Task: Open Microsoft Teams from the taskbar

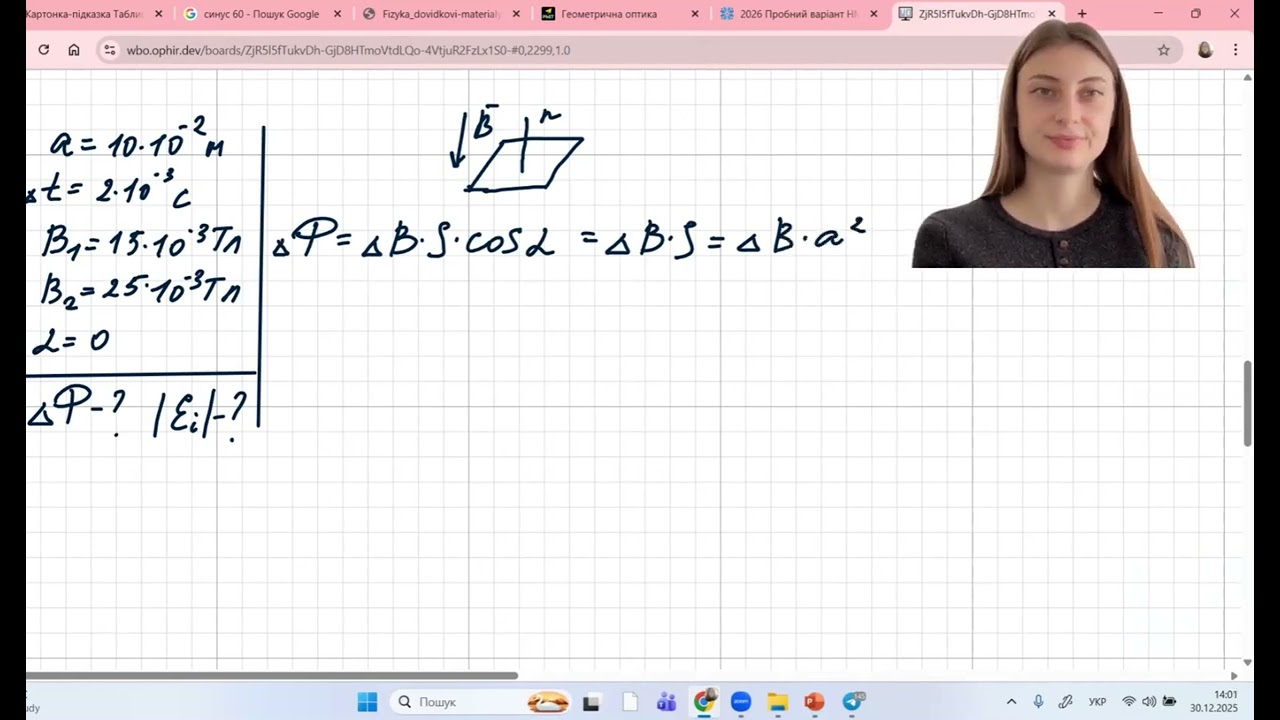Action: click(666, 702)
